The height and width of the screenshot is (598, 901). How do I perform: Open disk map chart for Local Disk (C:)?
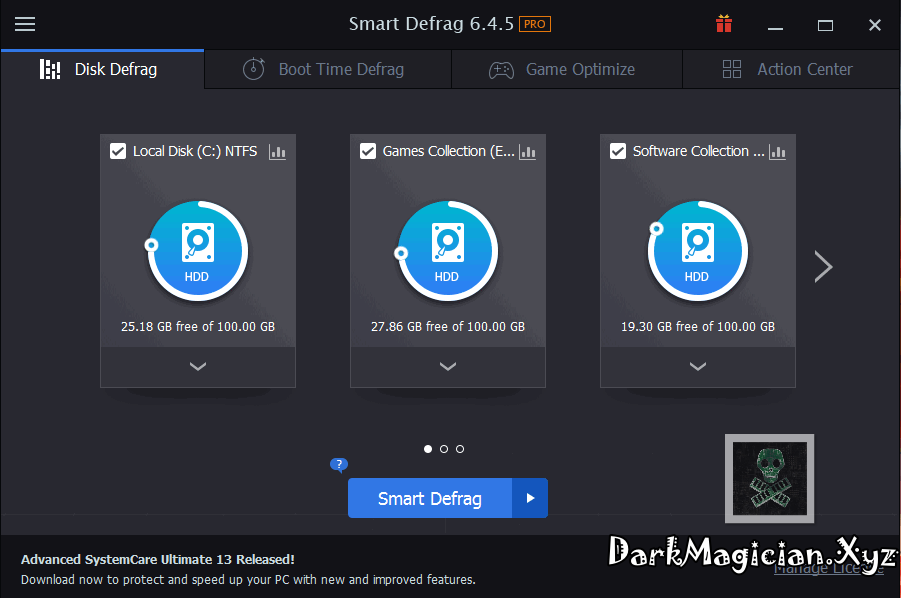pos(278,152)
